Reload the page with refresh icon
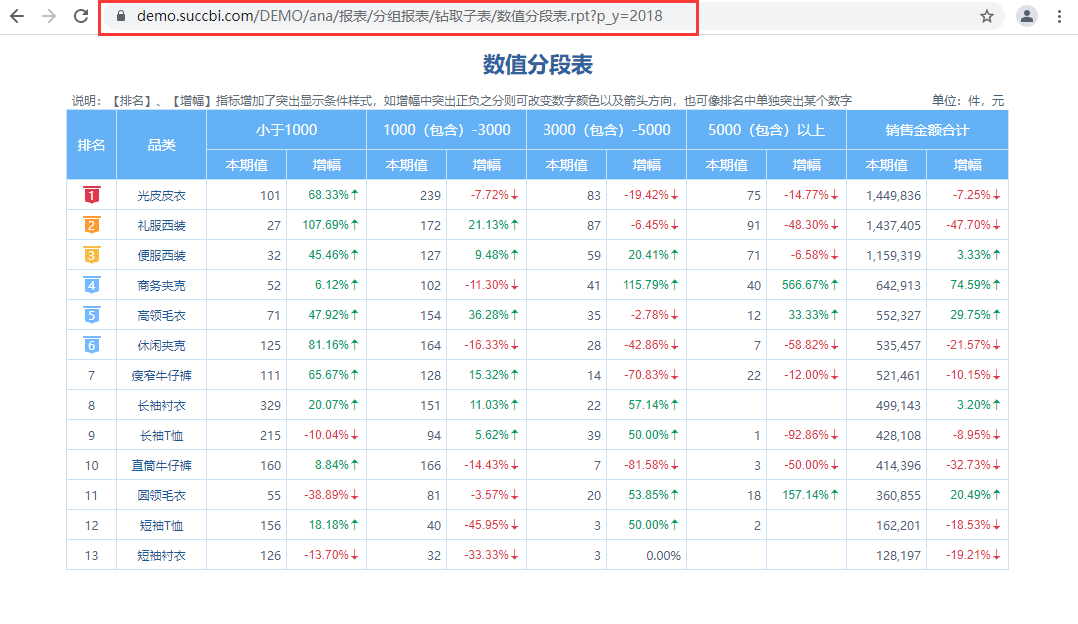 (81, 16)
